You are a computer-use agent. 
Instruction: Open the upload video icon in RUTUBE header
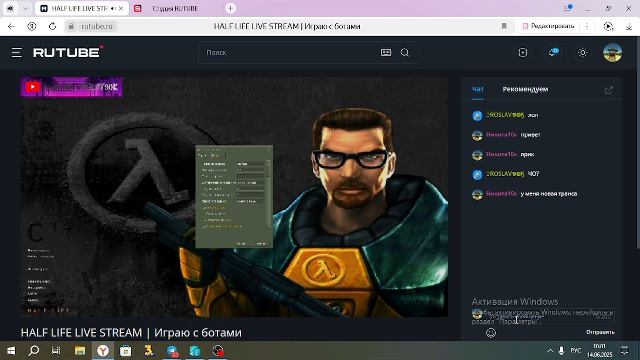(523, 53)
